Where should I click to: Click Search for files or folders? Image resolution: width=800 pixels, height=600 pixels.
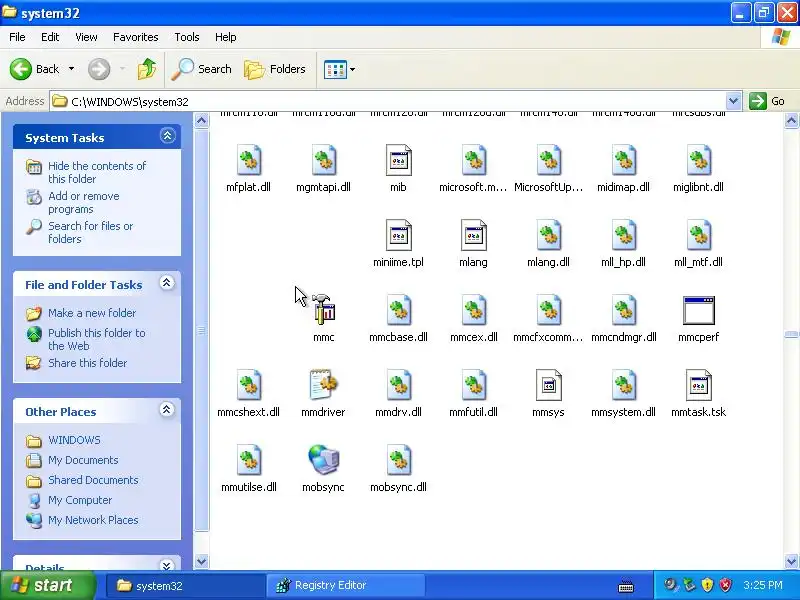point(90,232)
